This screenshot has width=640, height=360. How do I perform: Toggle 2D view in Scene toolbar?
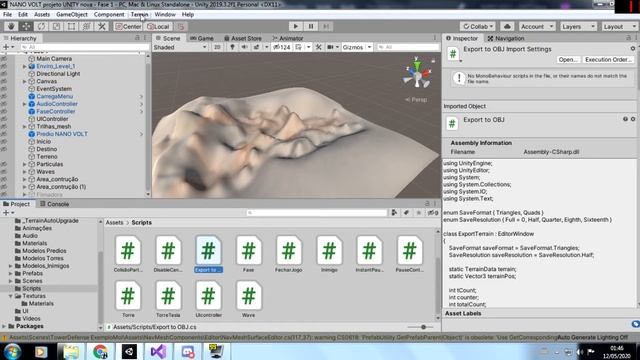click(217, 47)
